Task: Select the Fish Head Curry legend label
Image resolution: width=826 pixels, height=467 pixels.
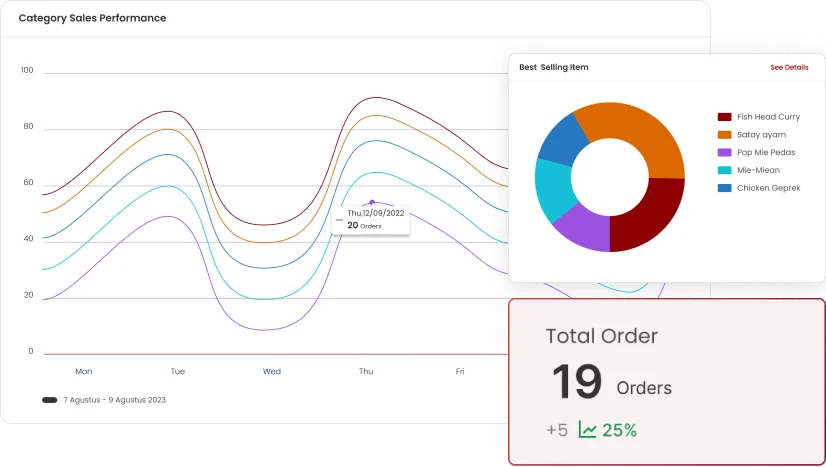Action: 768,117
